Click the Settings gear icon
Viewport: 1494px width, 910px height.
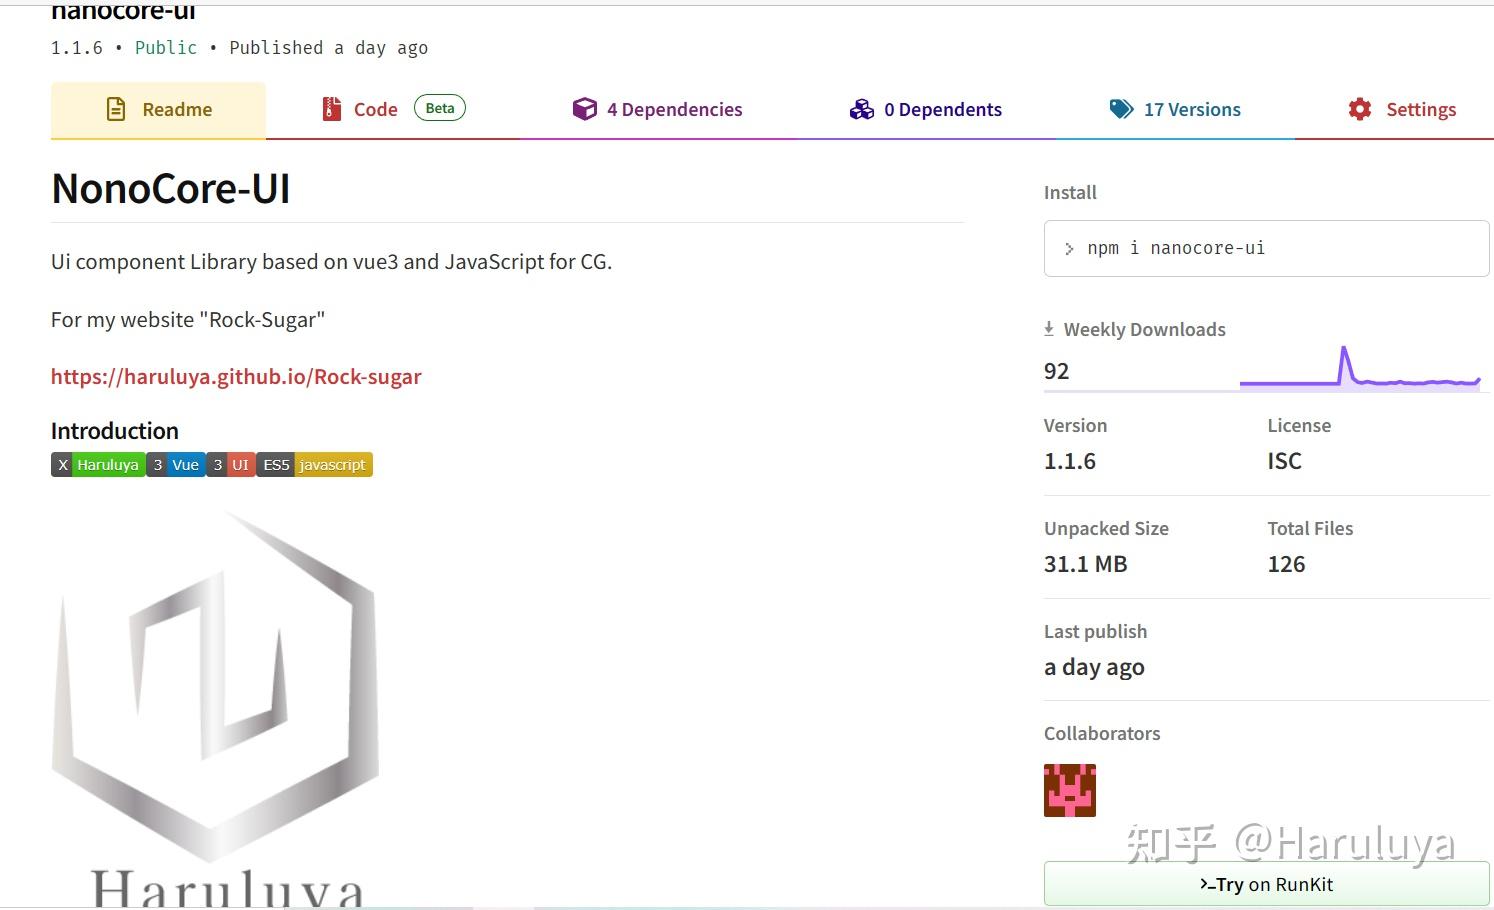click(x=1360, y=109)
